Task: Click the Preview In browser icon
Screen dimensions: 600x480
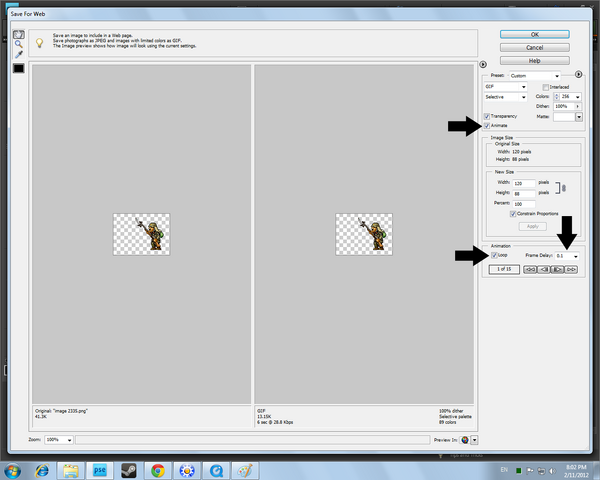Action: tap(465, 440)
